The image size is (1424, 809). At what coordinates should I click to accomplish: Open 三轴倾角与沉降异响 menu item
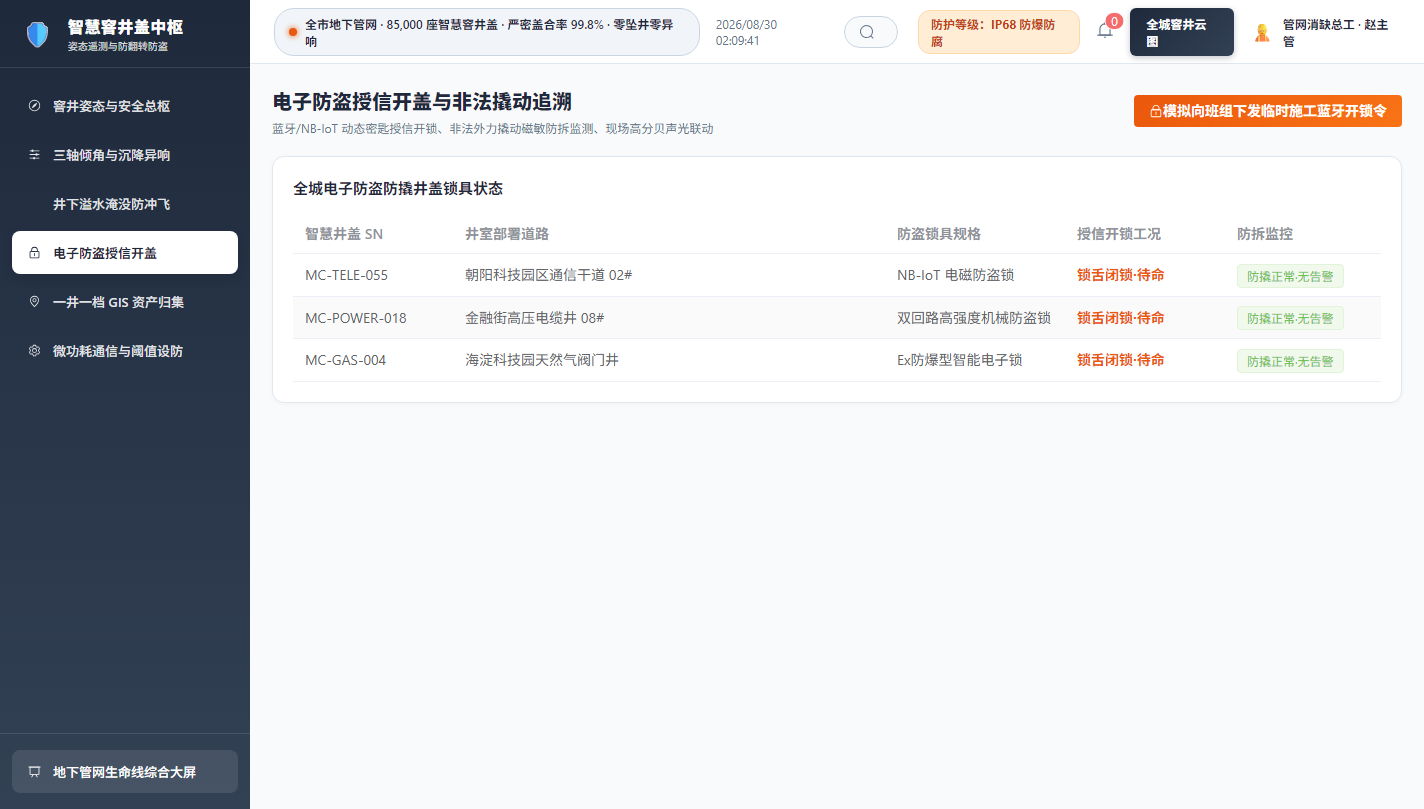click(x=125, y=155)
